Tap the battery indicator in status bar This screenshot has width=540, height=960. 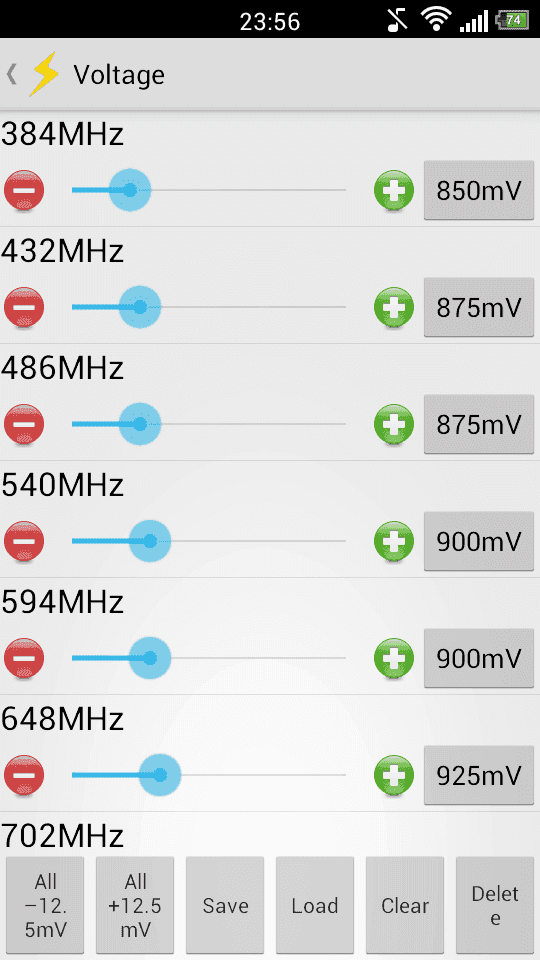[512, 20]
